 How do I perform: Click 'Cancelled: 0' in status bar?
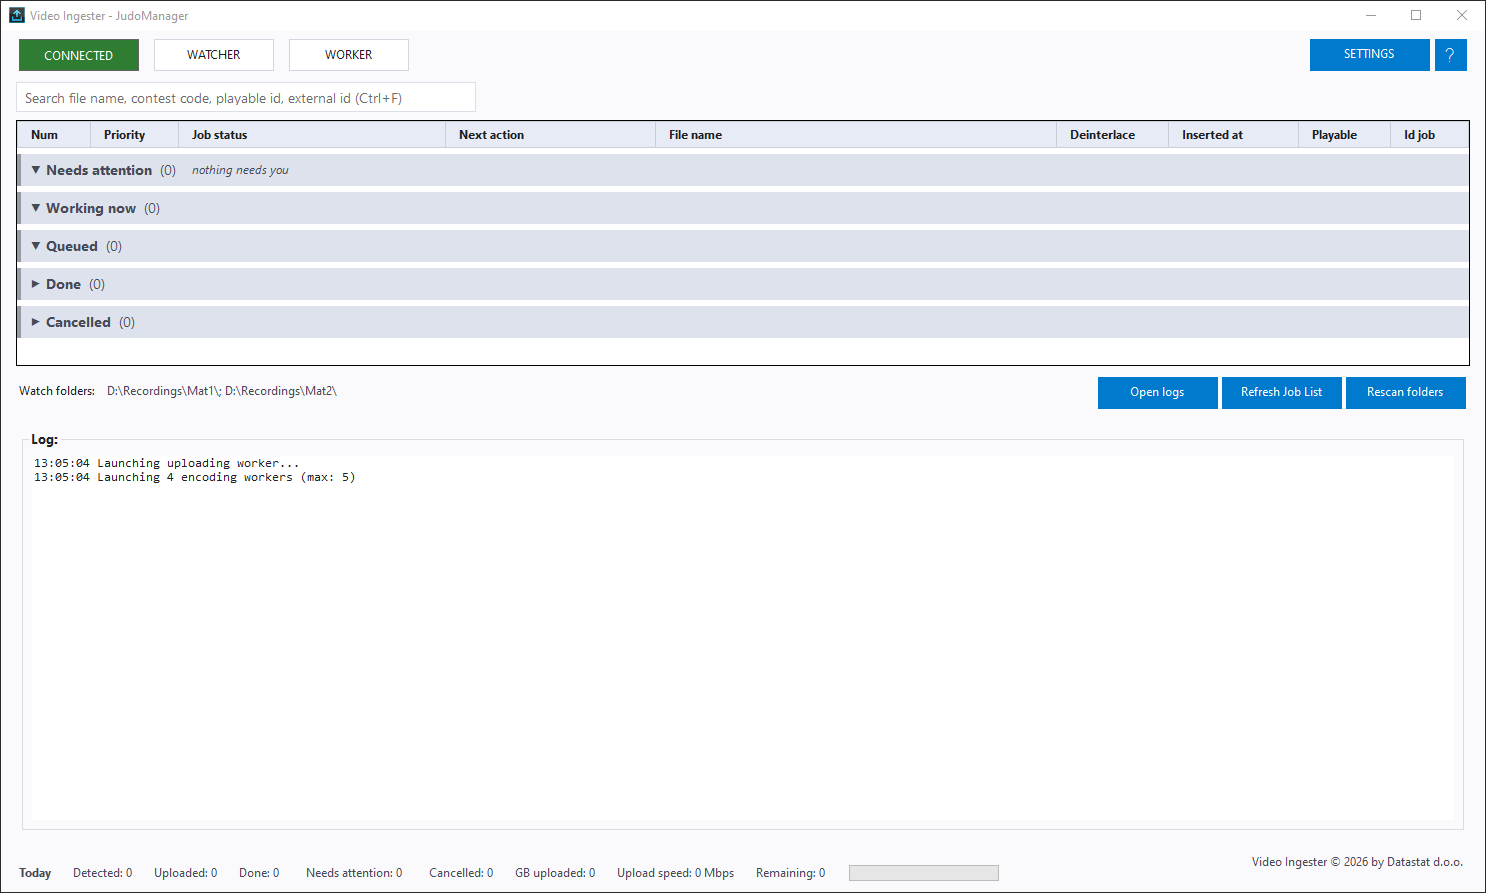[x=461, y=873]
